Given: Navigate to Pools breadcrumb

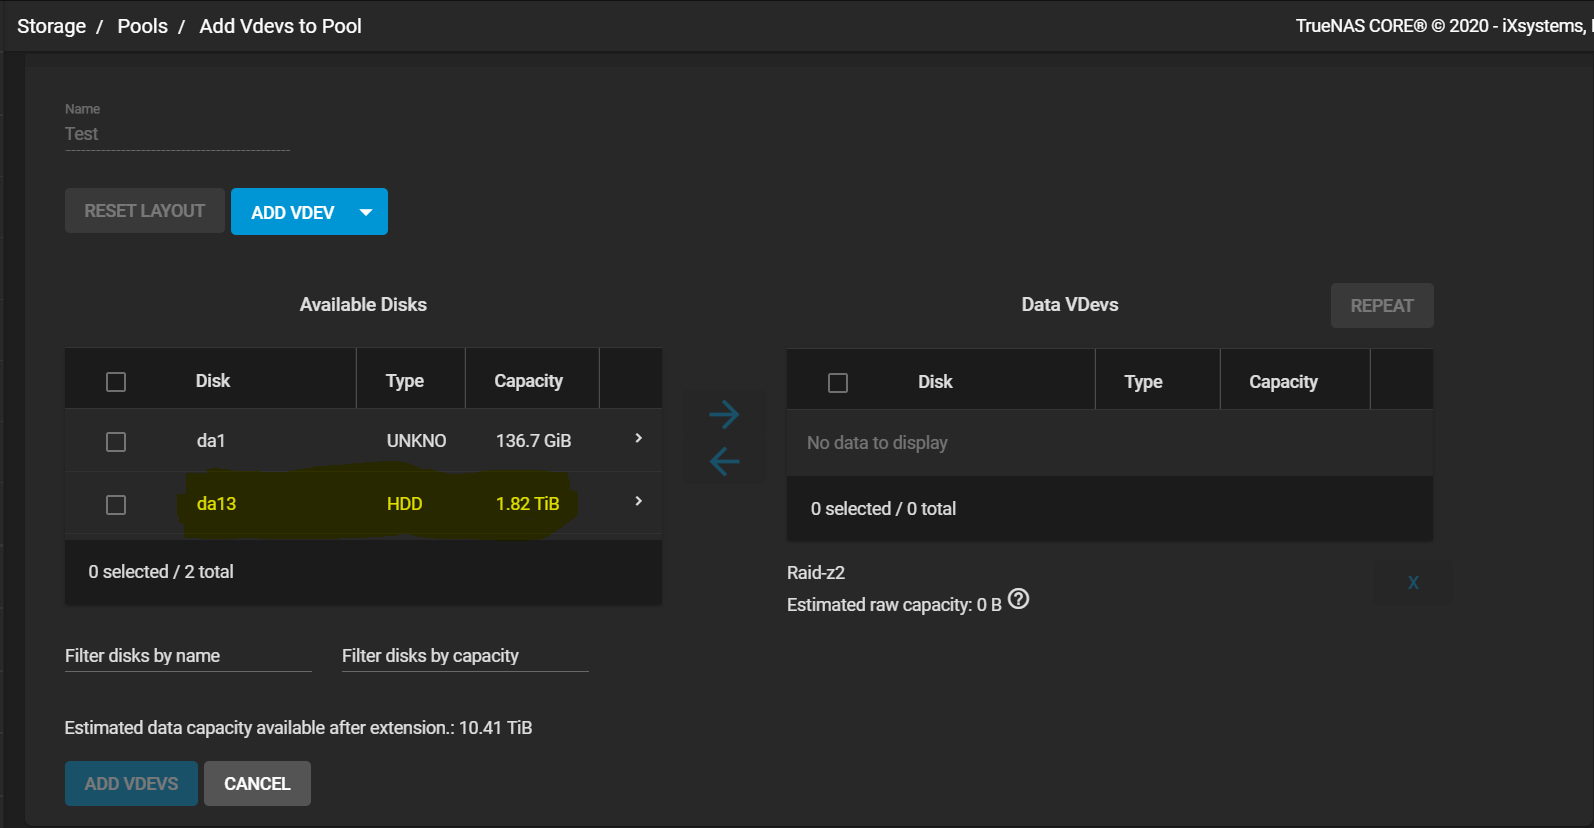Looking at the screenshot, I should 143,26.
